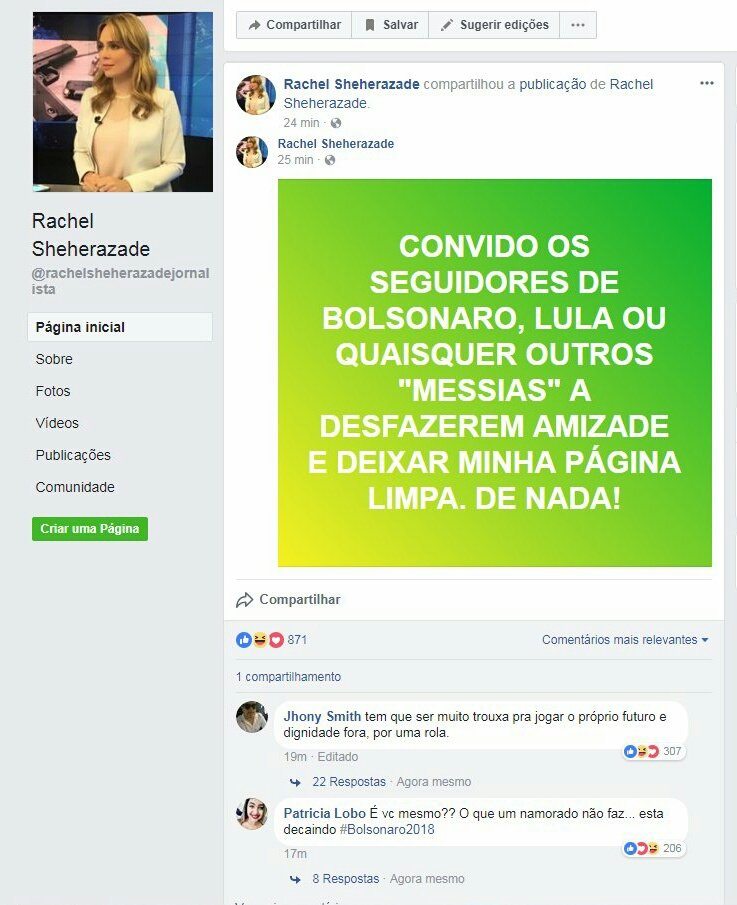This screenshot has width=737, height=905.
Task: Expand the Comentários mais relevantes sort dropdown
Action: (x=625, y=640)
